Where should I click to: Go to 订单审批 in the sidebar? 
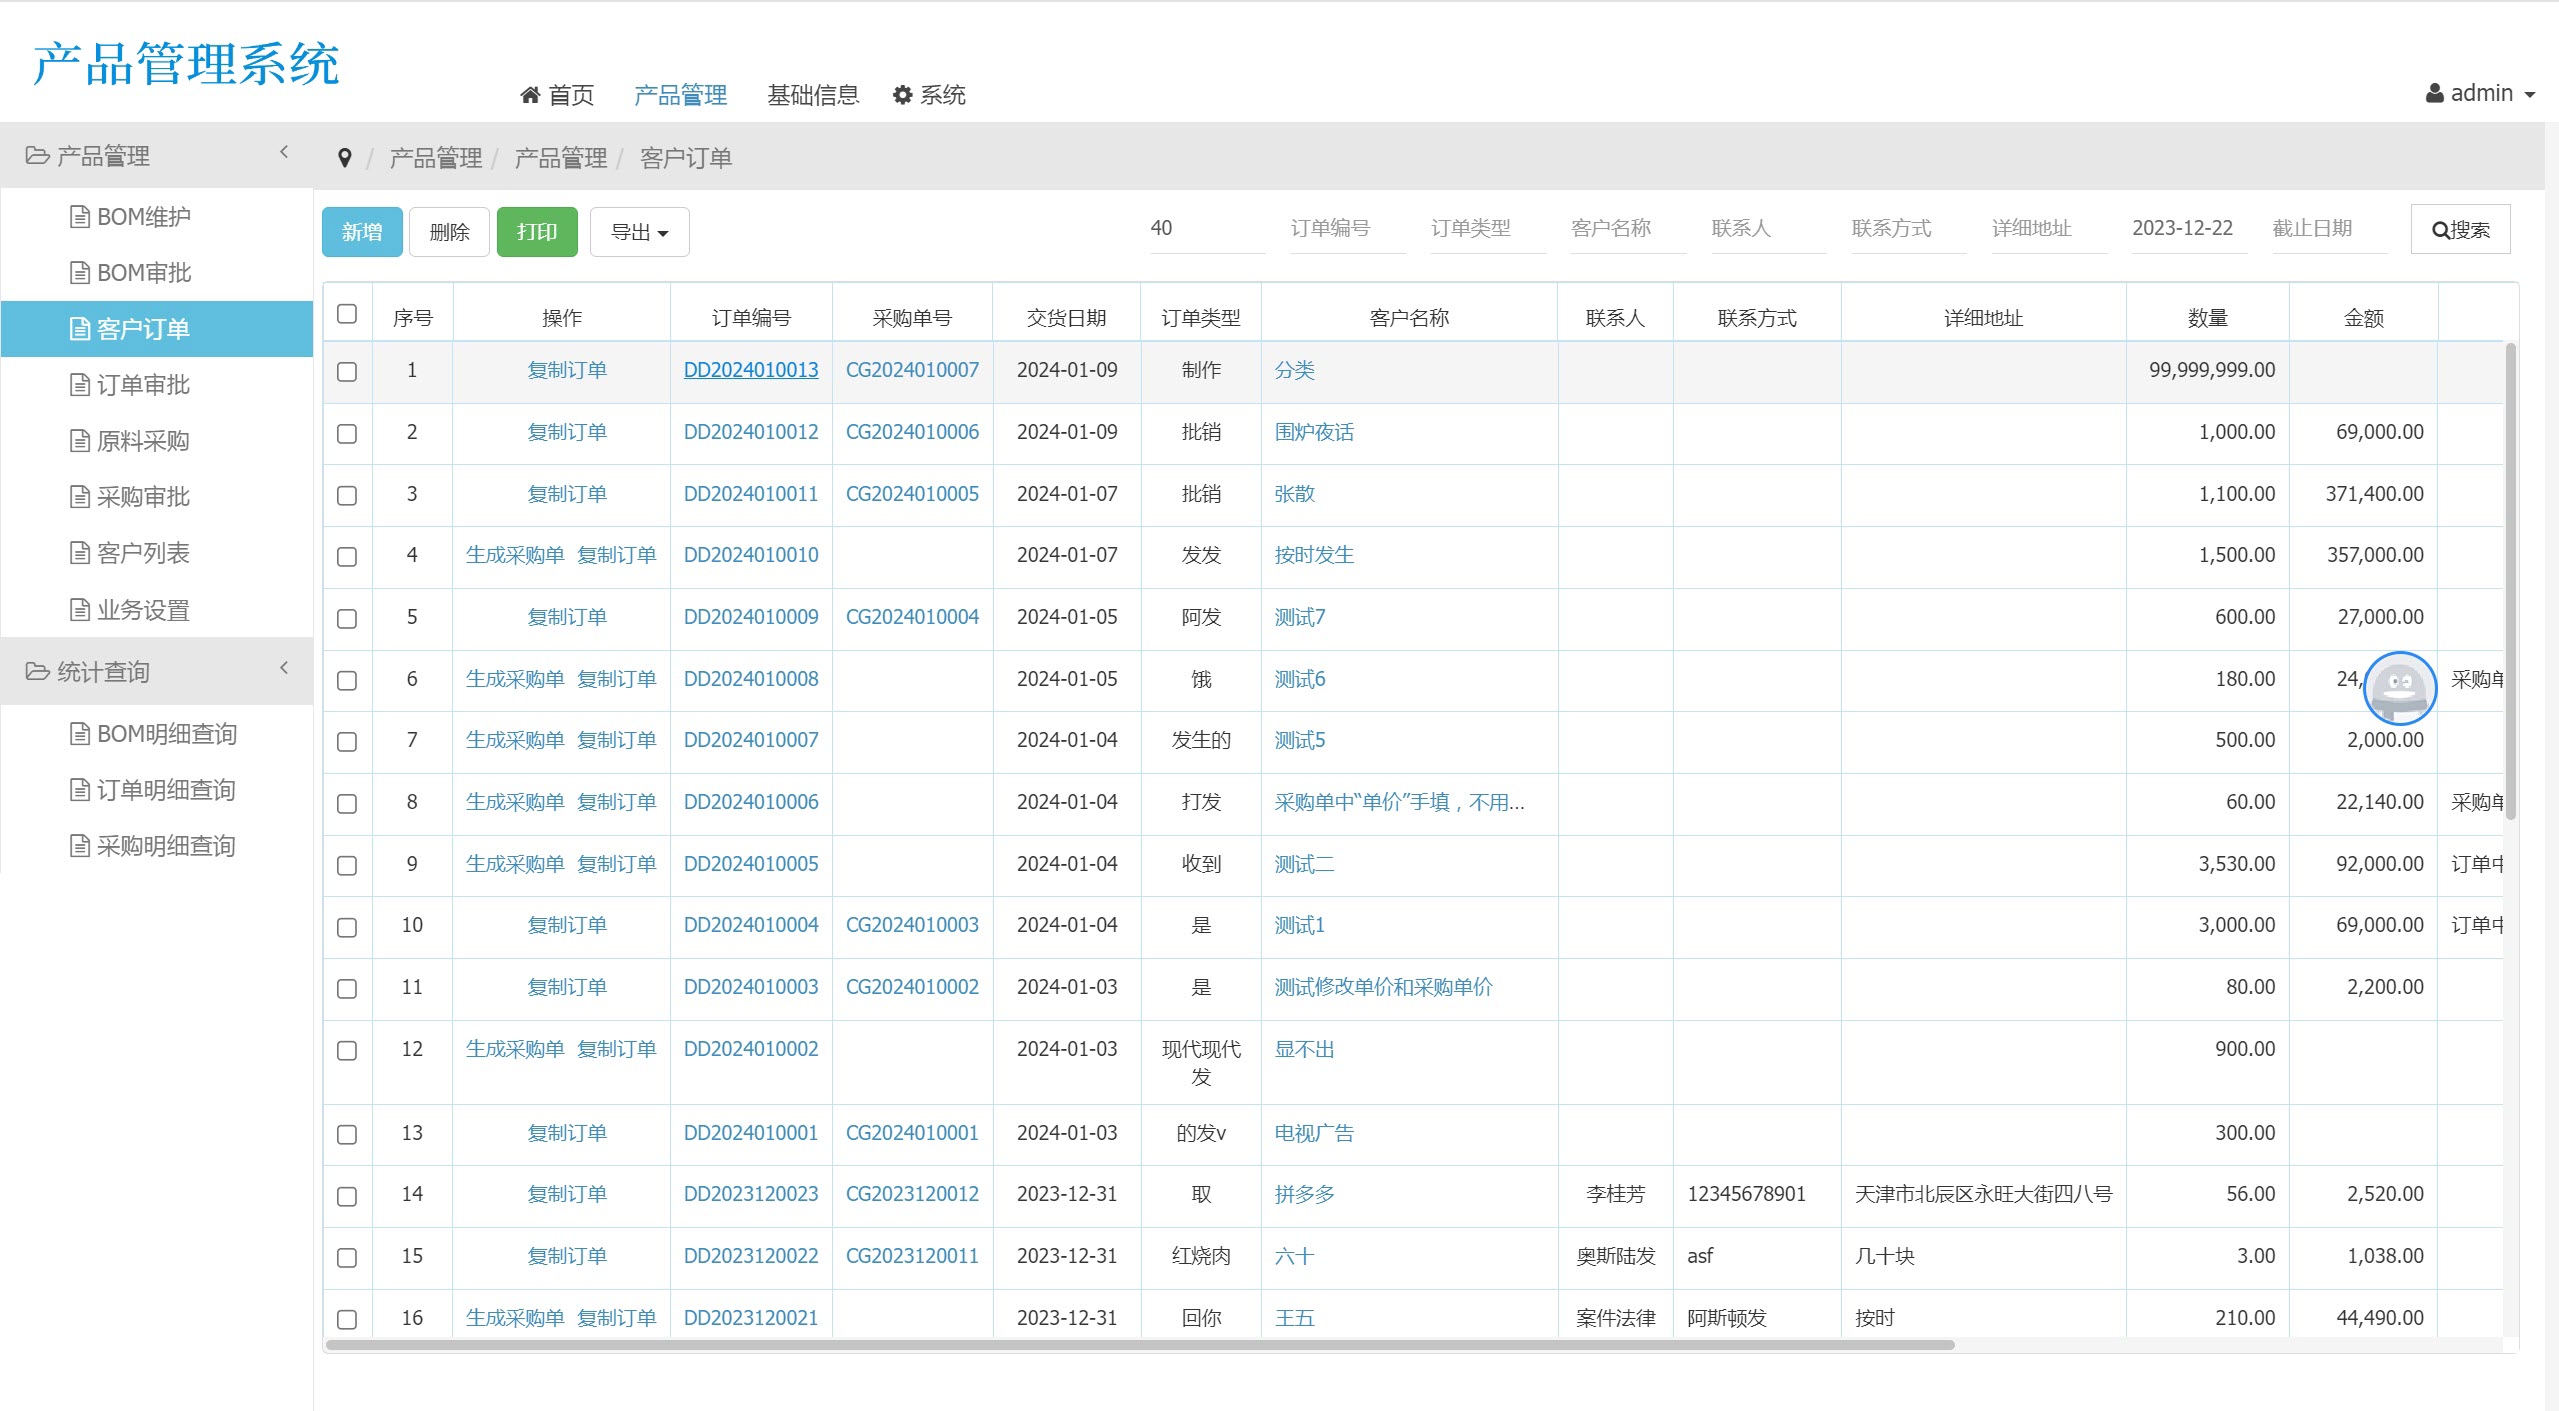157,385
